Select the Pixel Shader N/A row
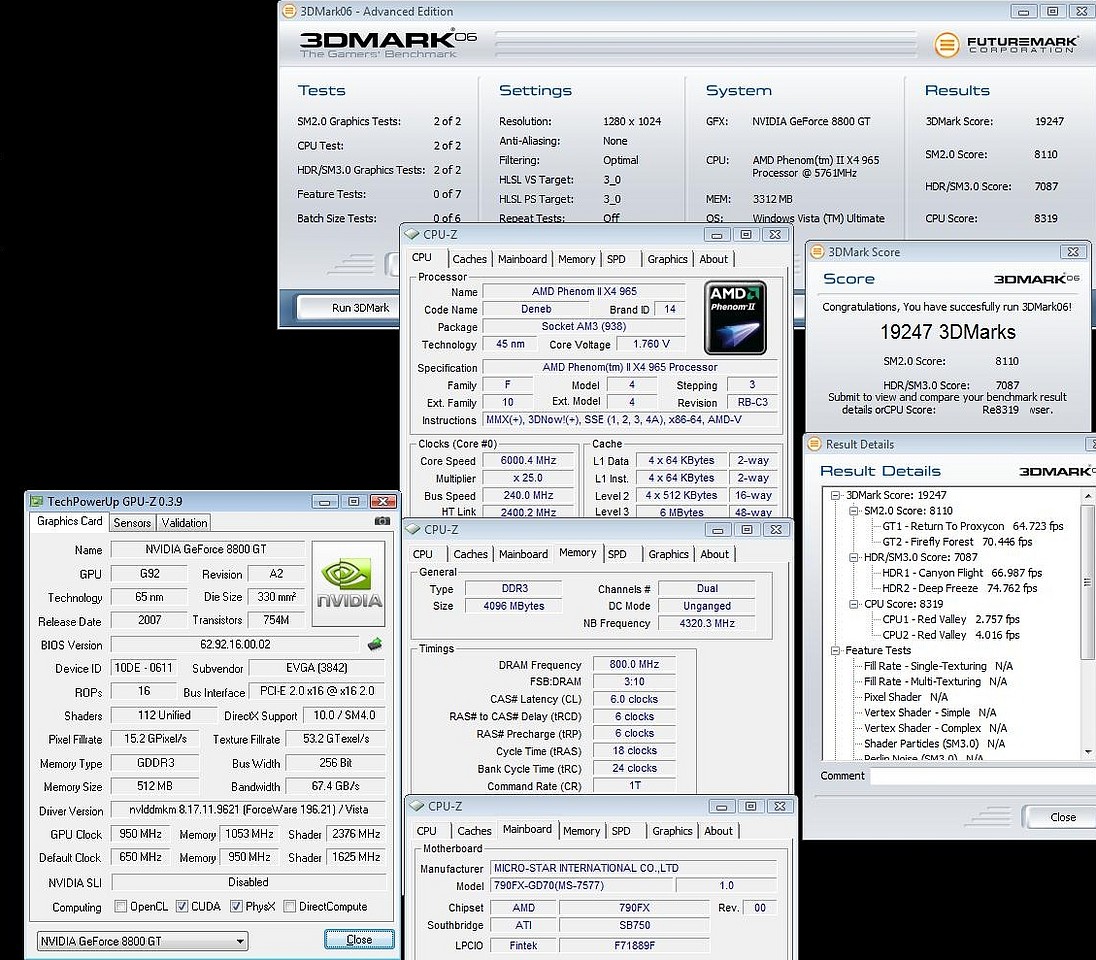1096x960 pixels. click(x=906, y=696)
